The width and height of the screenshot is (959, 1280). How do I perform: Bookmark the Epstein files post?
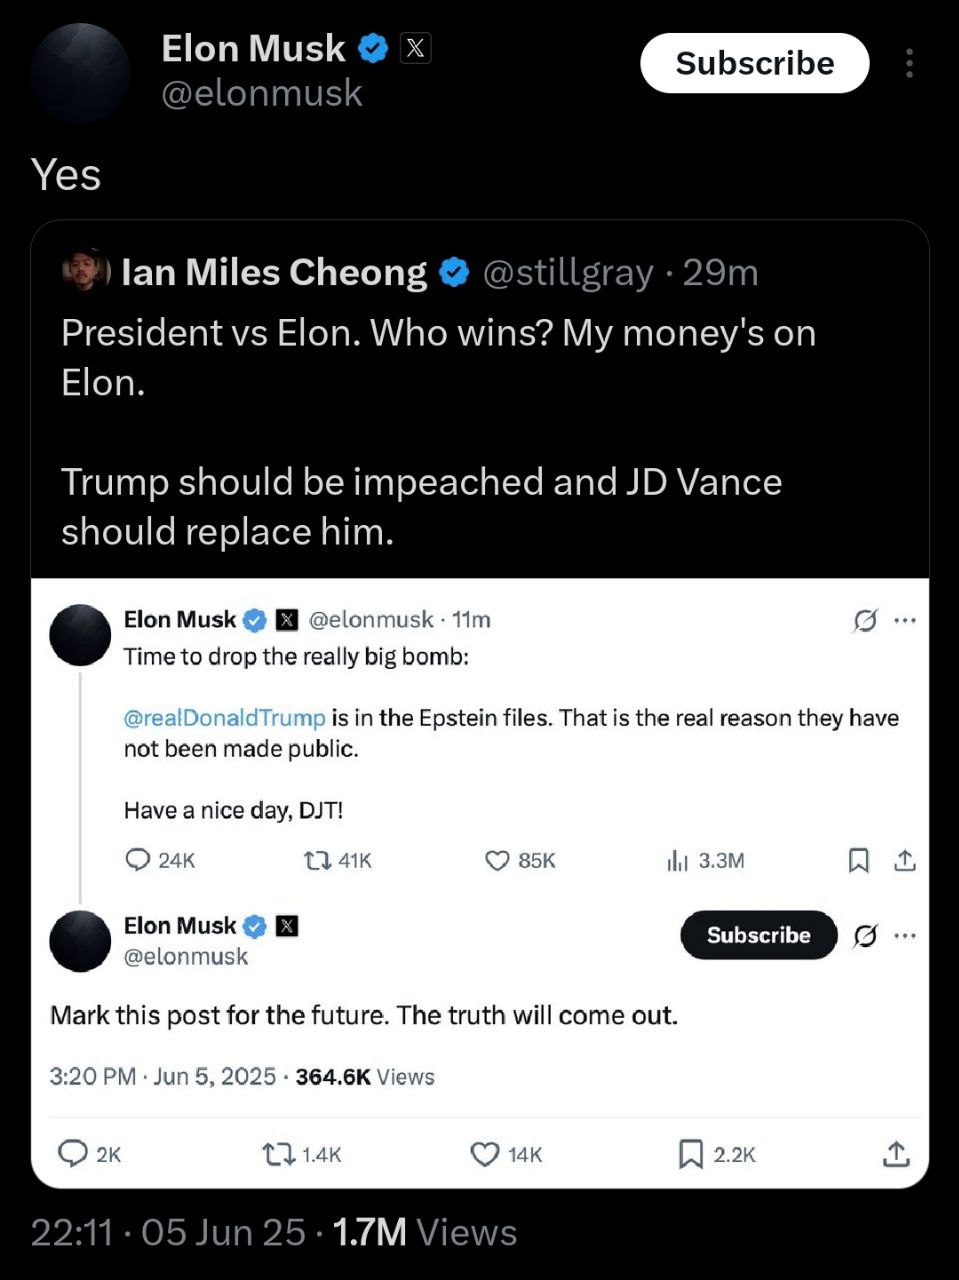tap(858, 860)
